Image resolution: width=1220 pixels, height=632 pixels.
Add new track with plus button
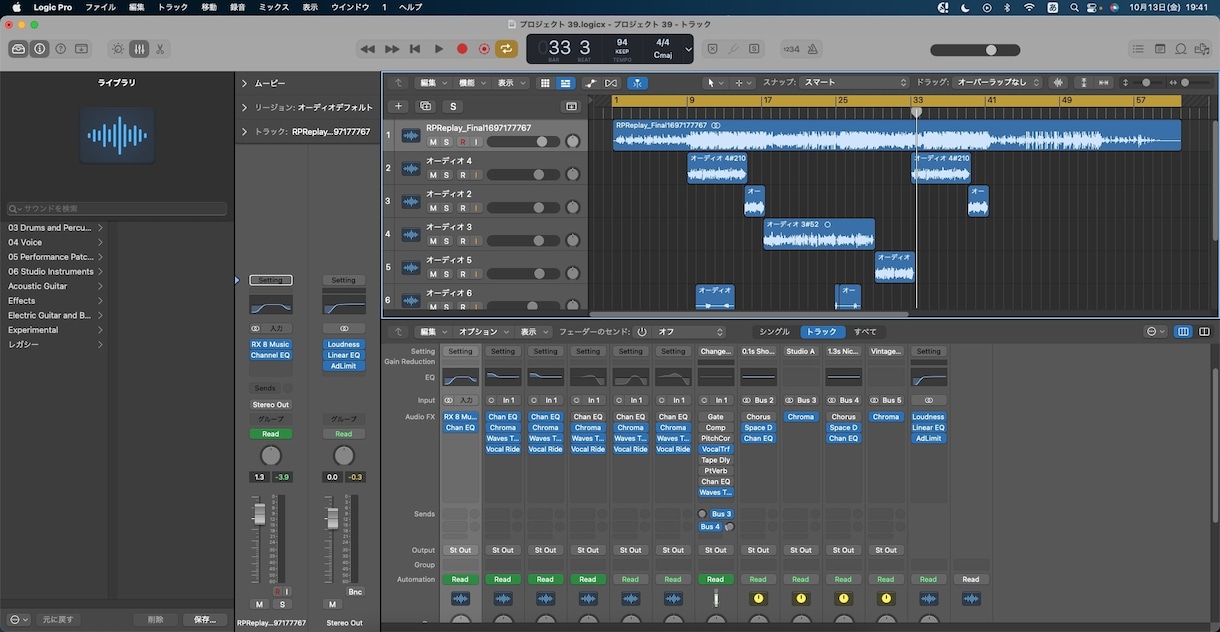click(x=398, y=106)
